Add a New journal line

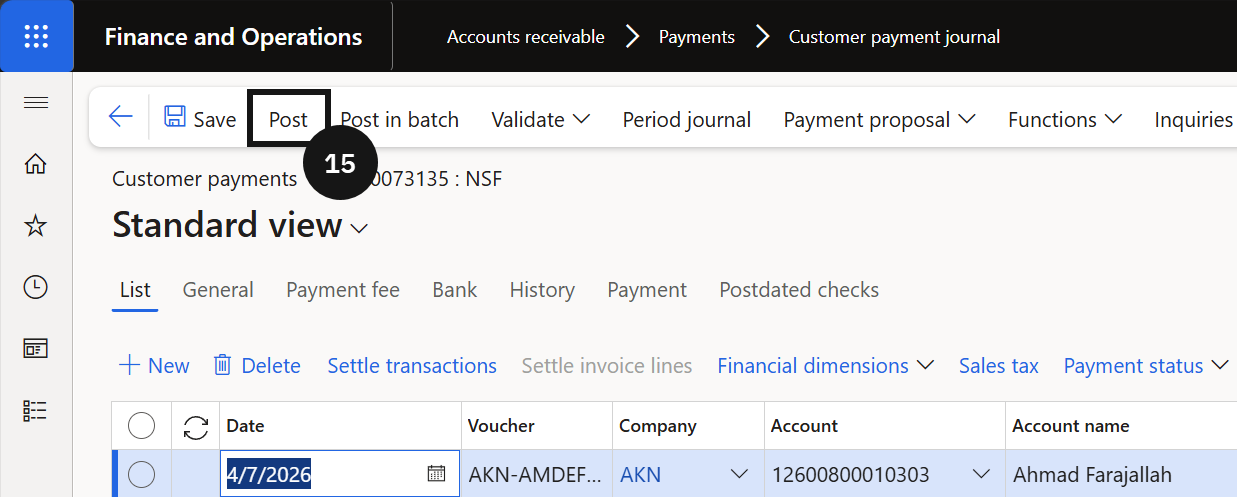(154, 366)
